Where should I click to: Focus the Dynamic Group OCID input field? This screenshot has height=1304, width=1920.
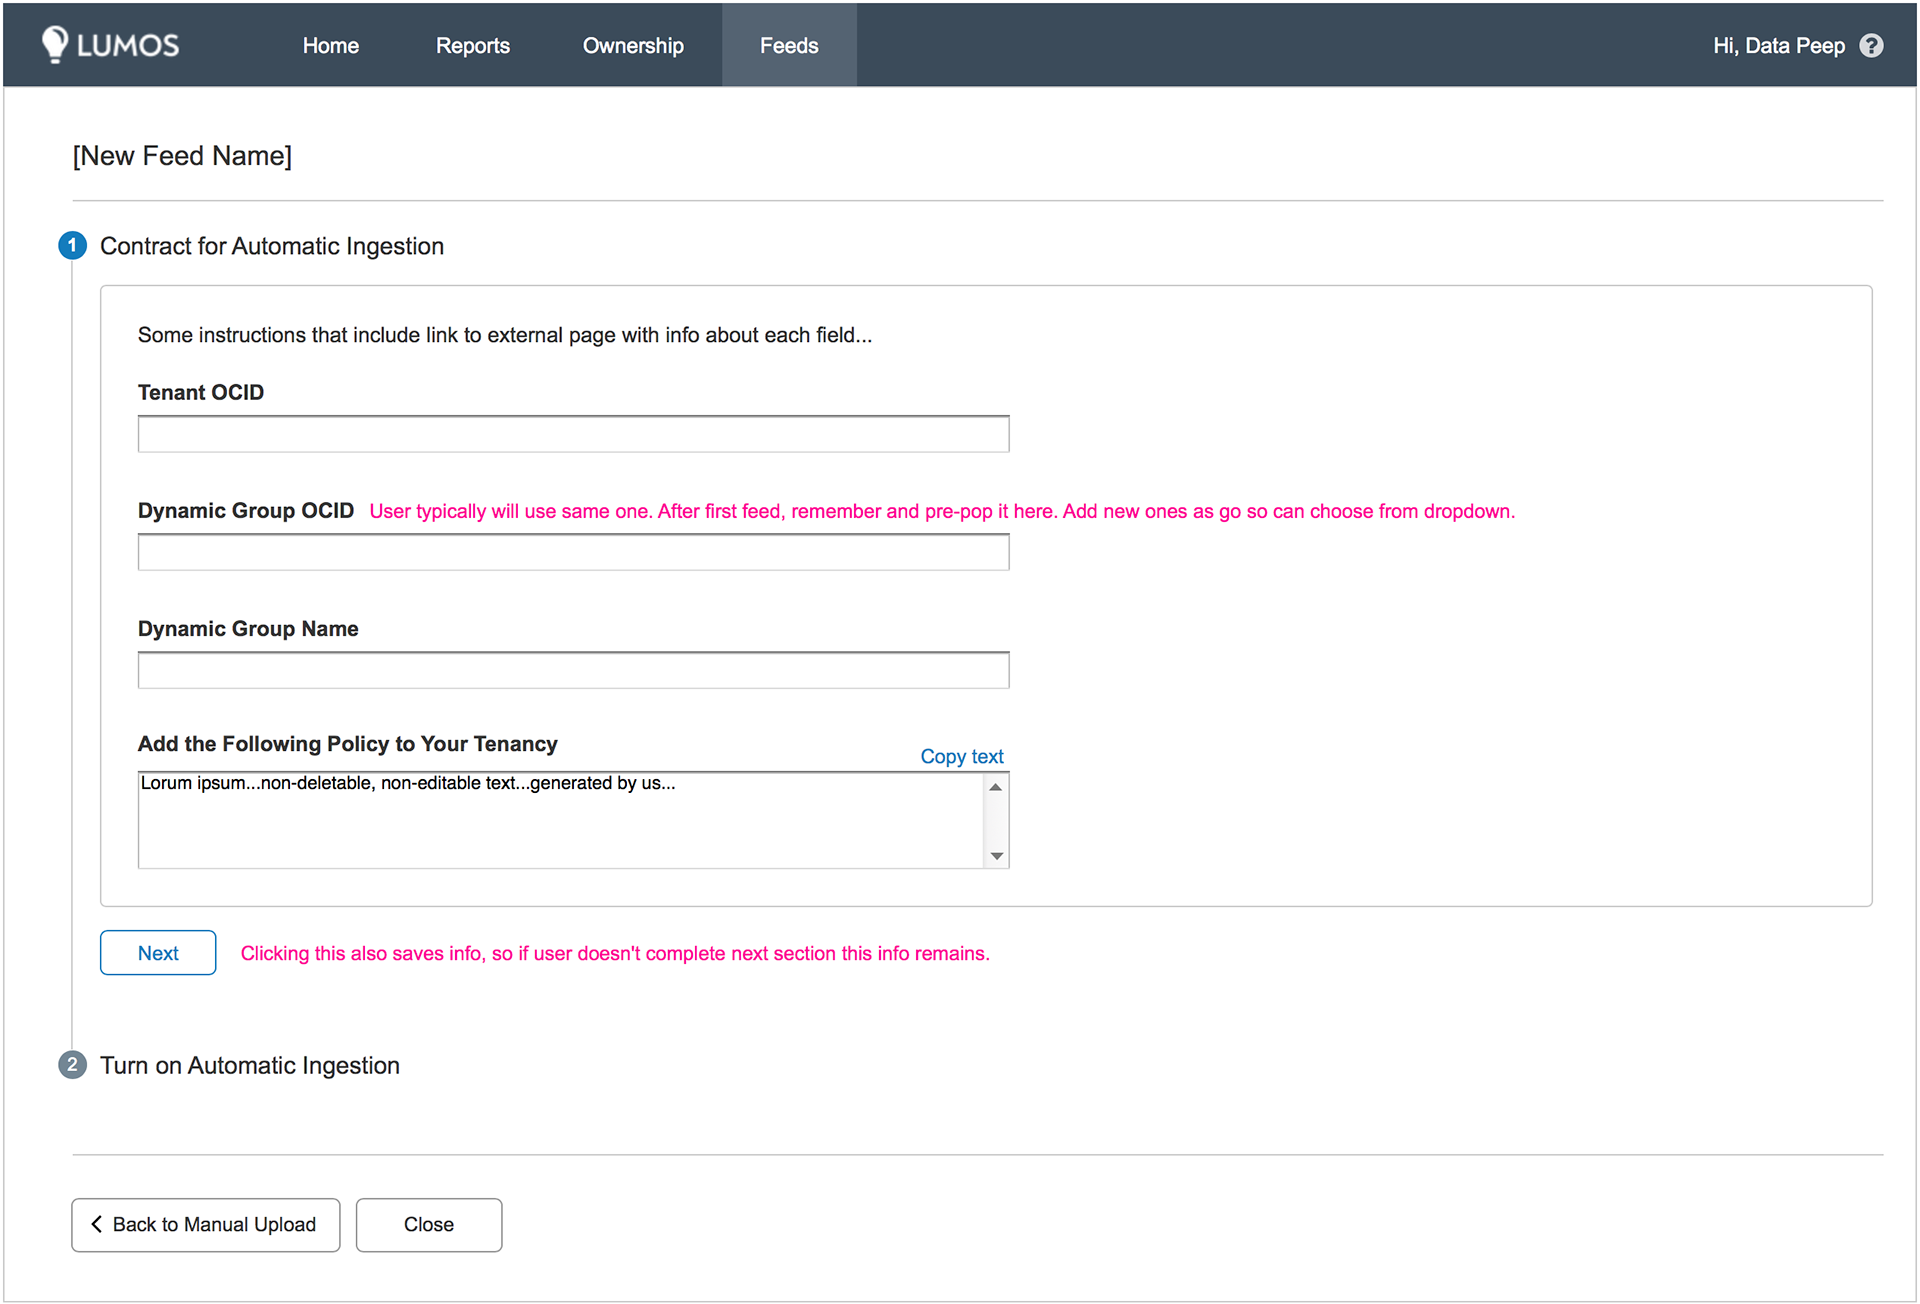[573, 552]
